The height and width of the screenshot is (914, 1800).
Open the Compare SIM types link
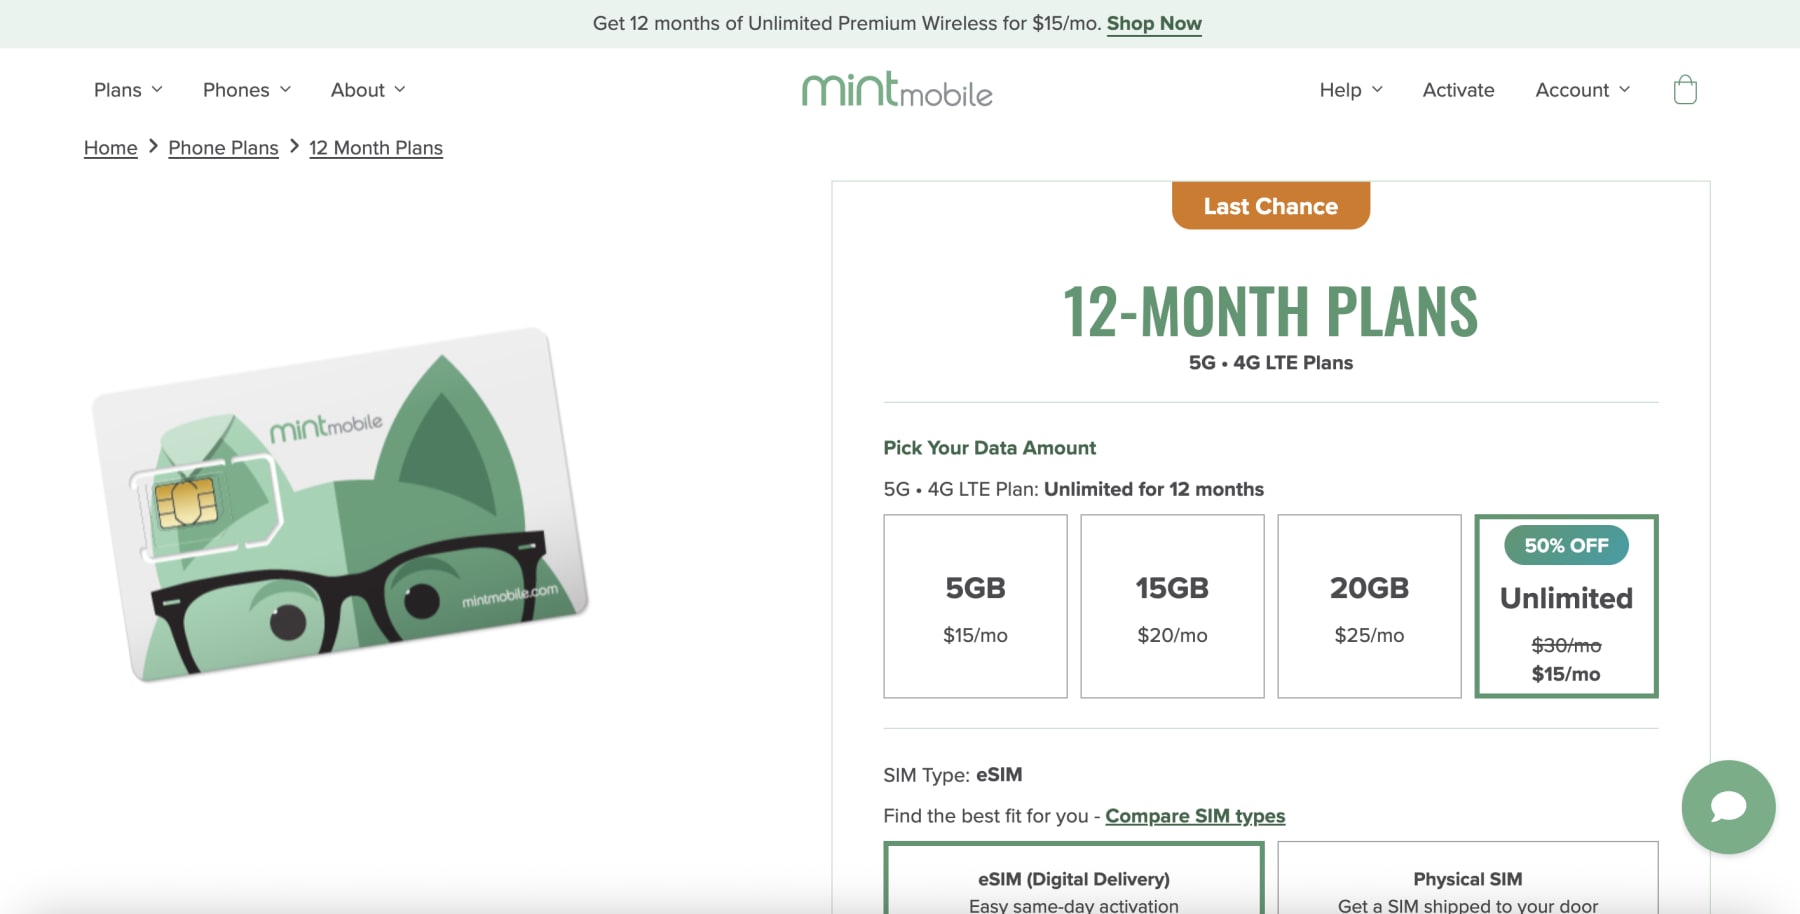[1195, 816]
